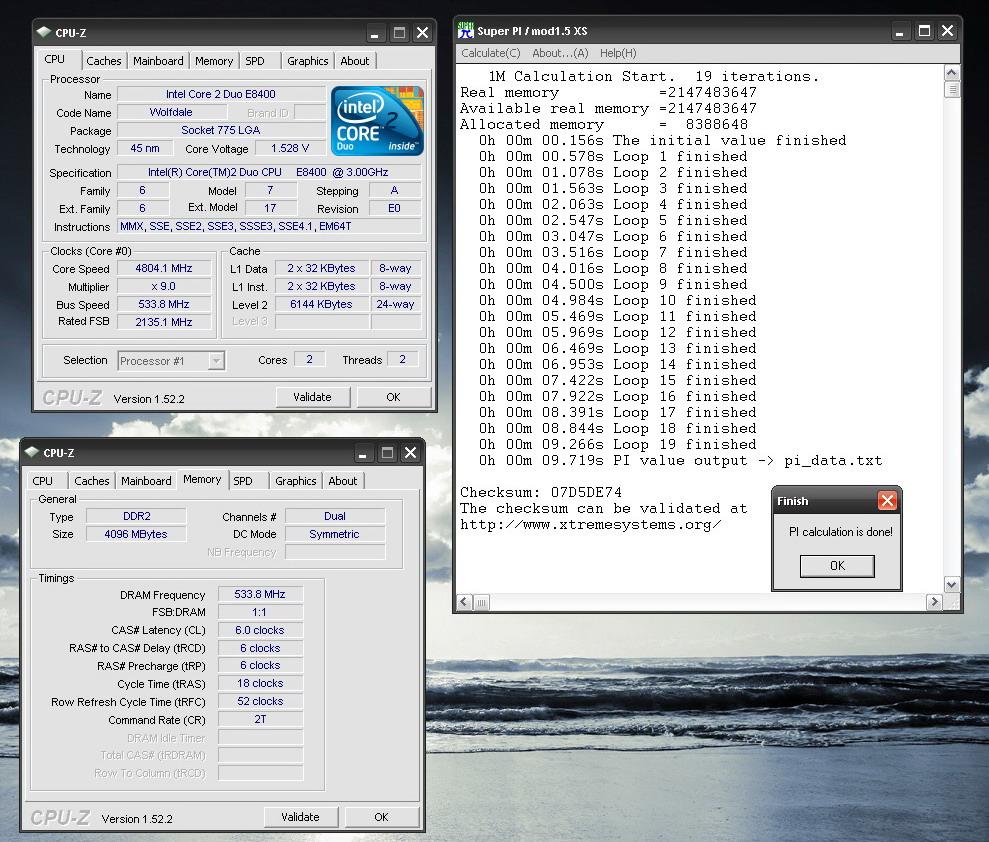Click the Super PI horizontal scrollbar right arrow
Viewport: 989px width, 842px height.
point(934,602)
